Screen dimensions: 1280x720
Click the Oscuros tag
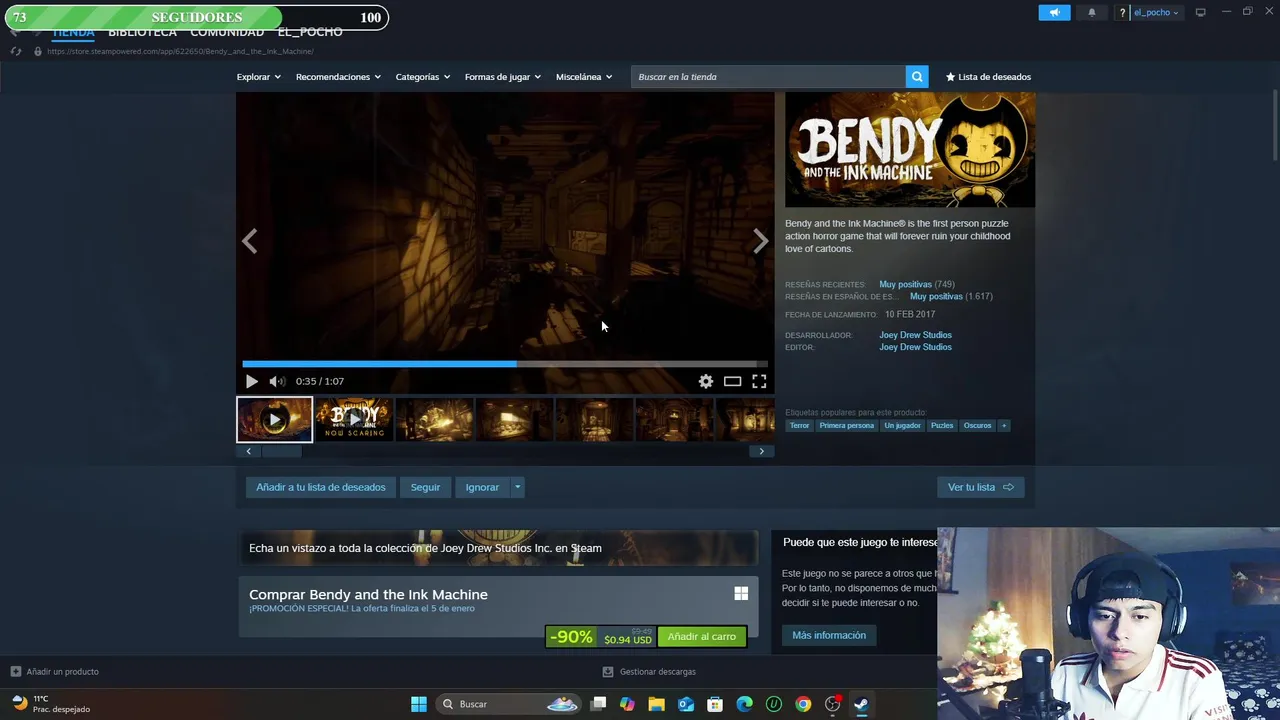click(977, 425)
